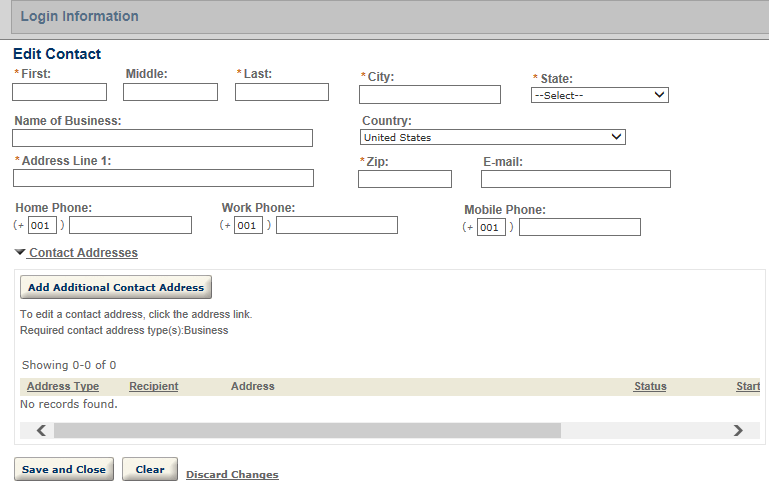
Task: Sort by the Address Type column
Action: tap(63, 386)
